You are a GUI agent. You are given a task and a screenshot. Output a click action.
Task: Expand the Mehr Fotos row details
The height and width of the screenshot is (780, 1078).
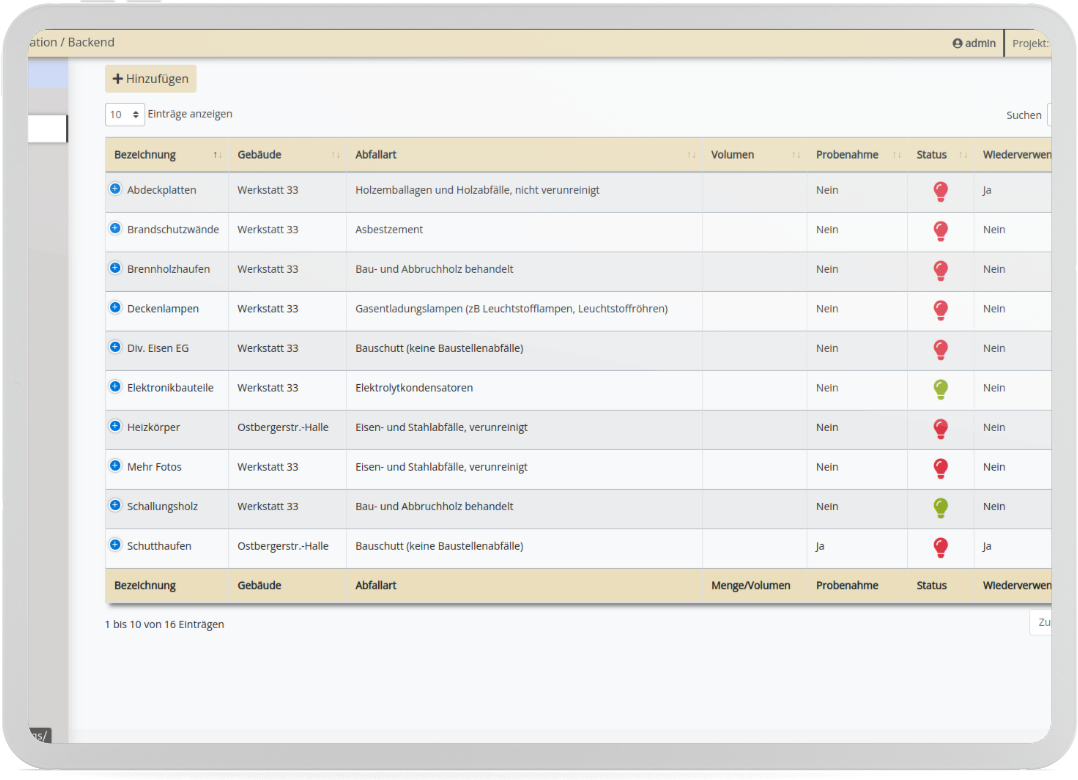115,466
